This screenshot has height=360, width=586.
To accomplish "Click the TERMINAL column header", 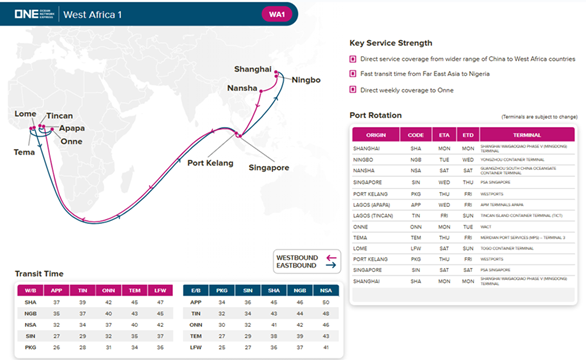I will [527, 135].
